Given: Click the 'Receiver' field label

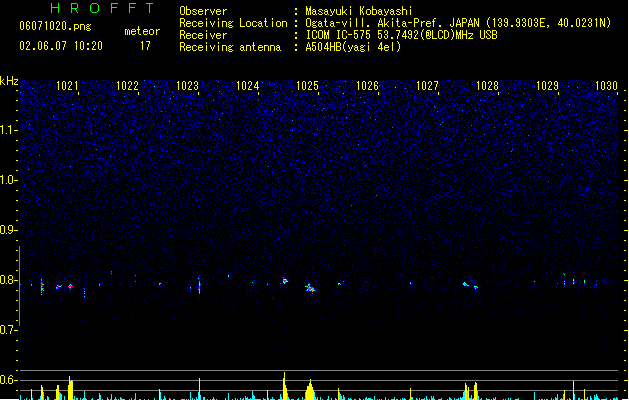Looking at the screenshot, I should tap(203, 35).
